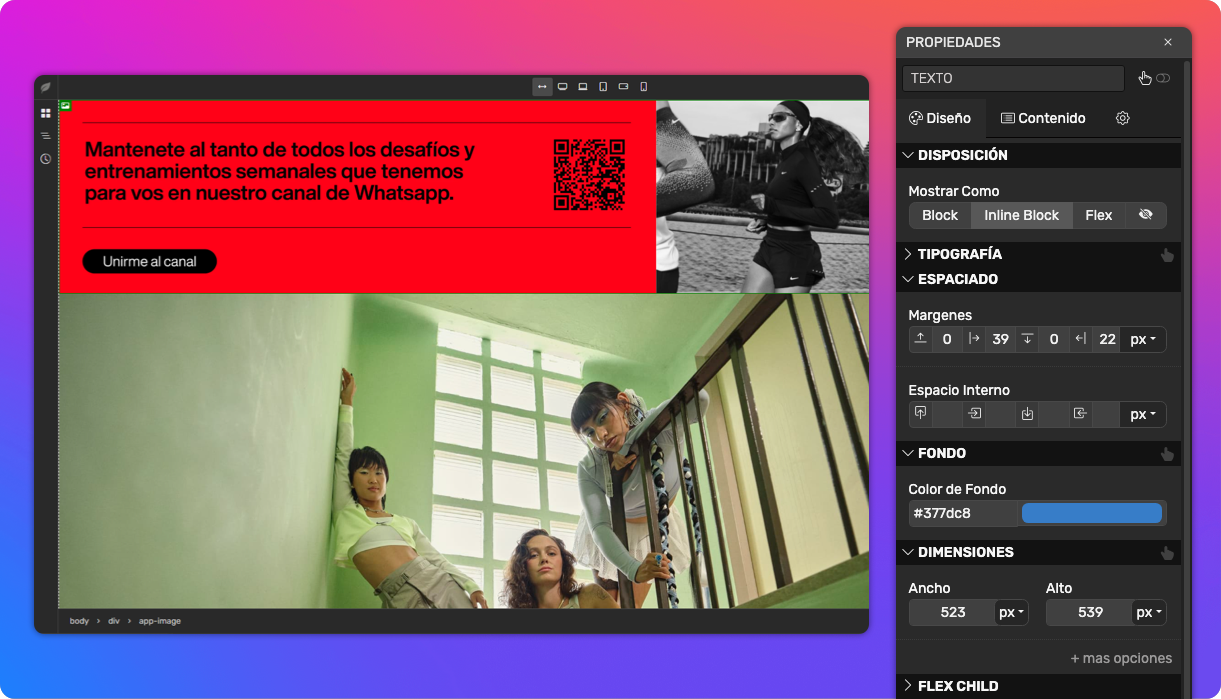Select the black-and-white runner photo
The image size is (1221, 699).
coord(762,196)
